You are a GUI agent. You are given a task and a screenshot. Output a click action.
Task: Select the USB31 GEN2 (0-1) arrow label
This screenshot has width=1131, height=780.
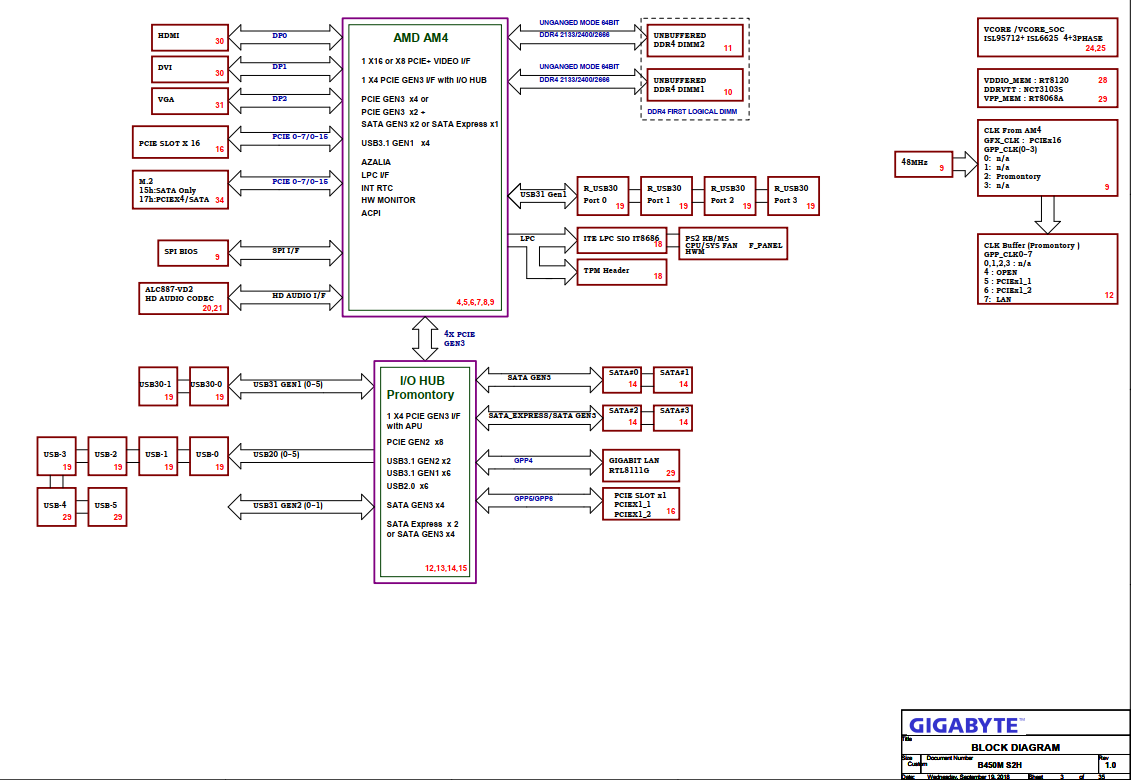[288, 505]
